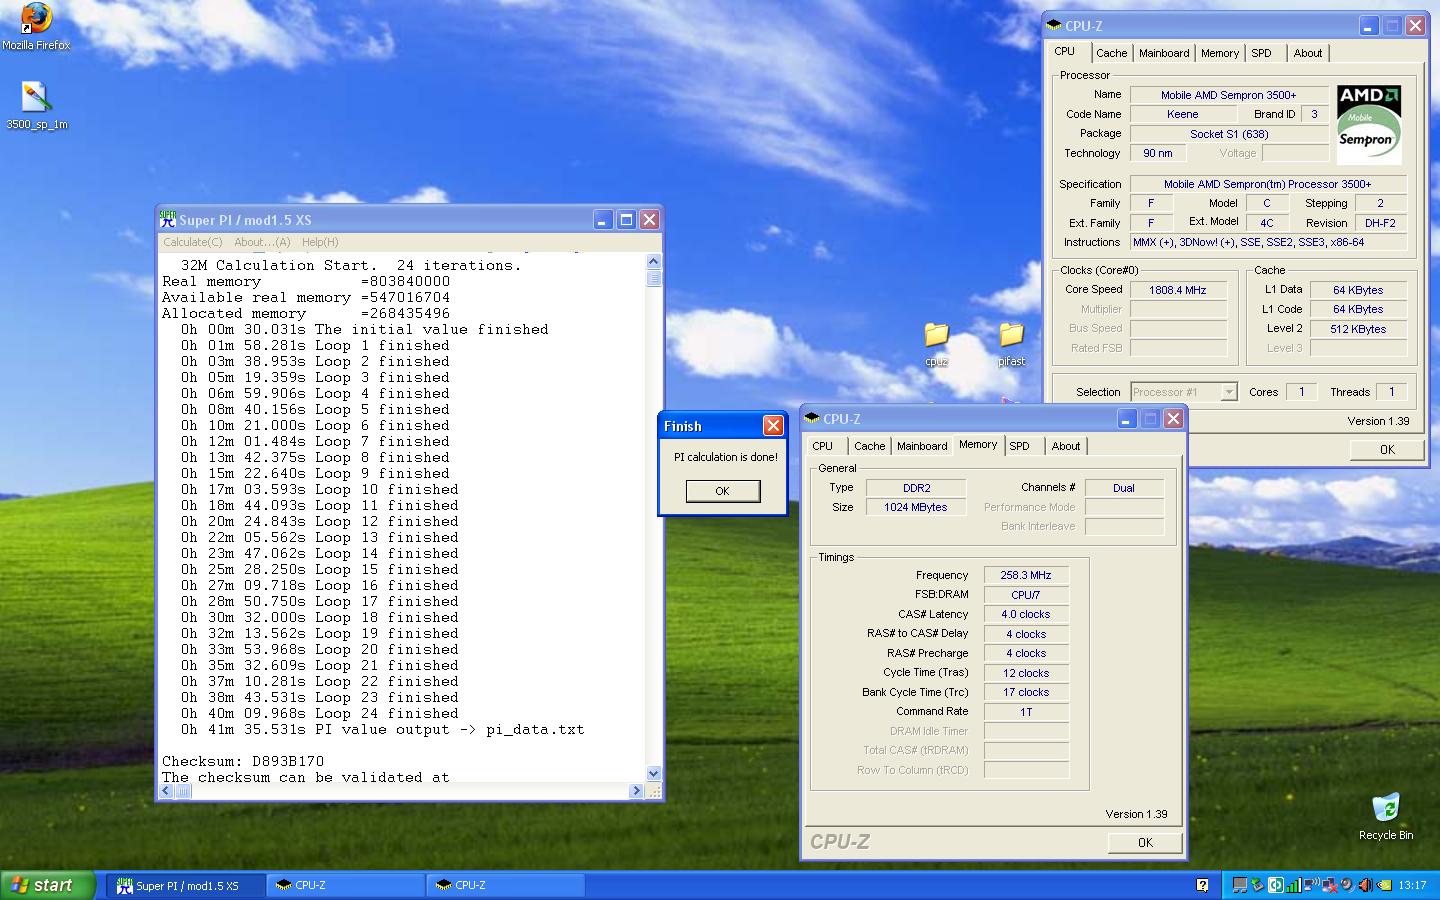This screenshot has width=1440, height=900.
Task: Click the help question mark tray icon
Action: (1202, 885)
